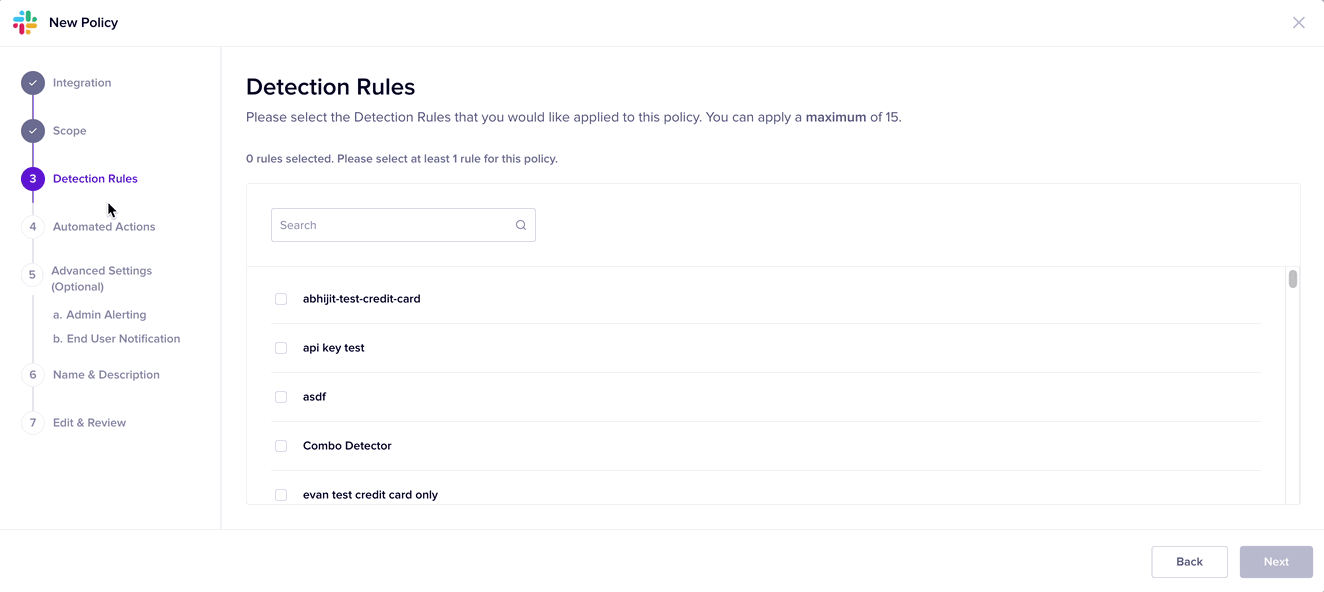Jump to End User Notification sub-step
This screenshot has width=1324, height=592.
tap(116, 339)
